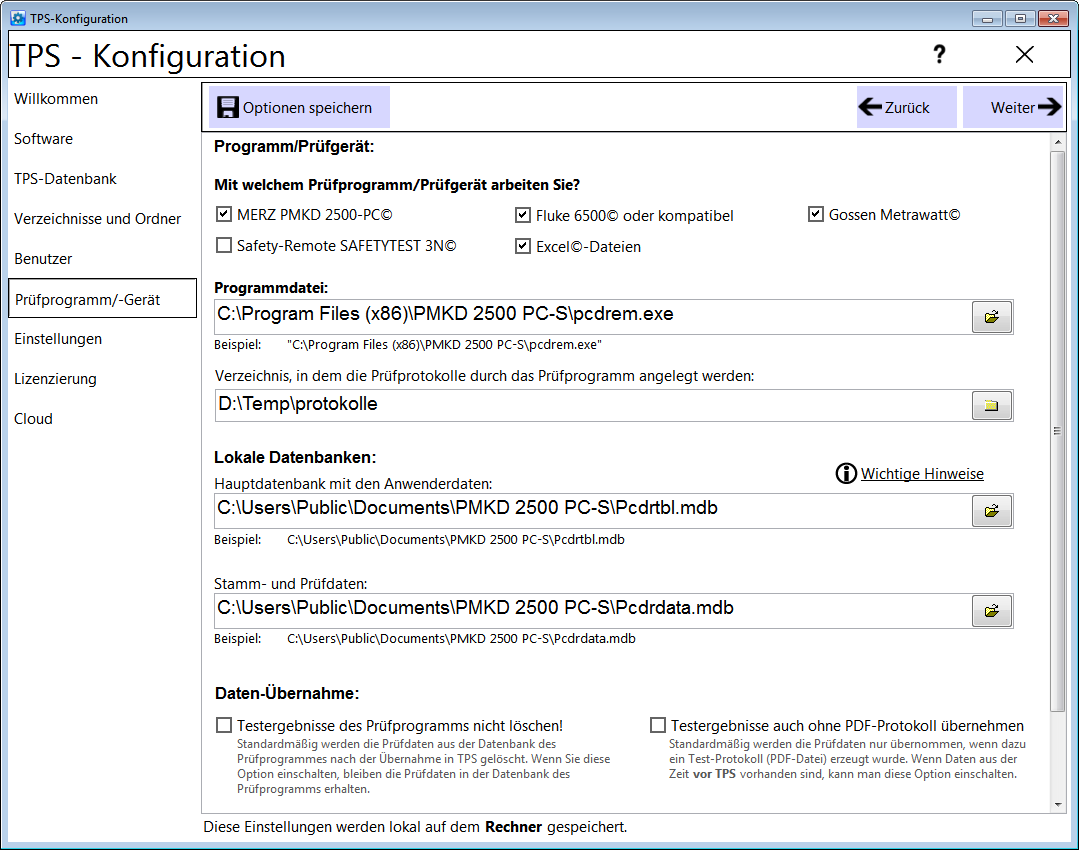
Task: Select the Prüfprogramm/-Gerät section
Action: pyautogui.click(x=103, y=298)
